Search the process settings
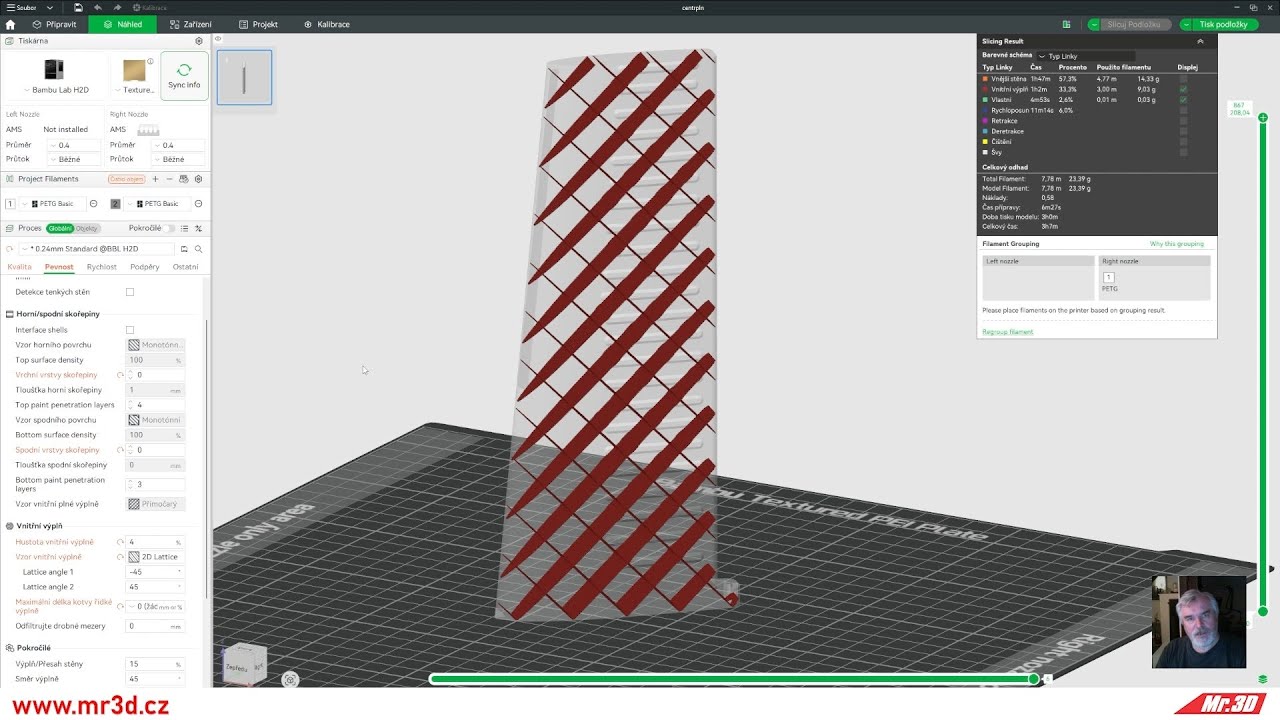This screenshot has width=1280, height=720. [x=198, y=249]
